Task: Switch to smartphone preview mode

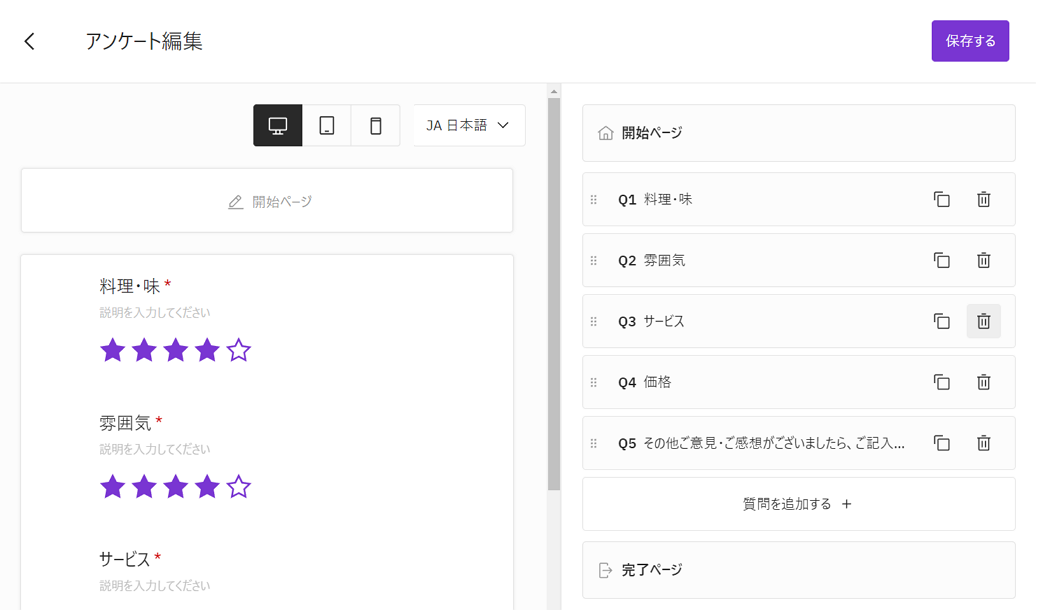Action: [375, 125]
